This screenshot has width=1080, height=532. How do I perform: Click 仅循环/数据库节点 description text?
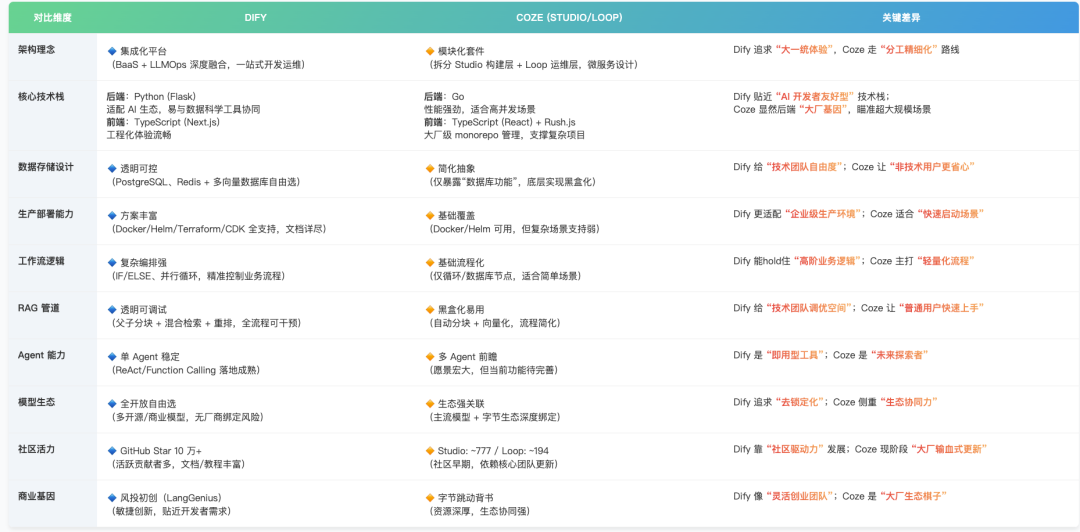pos(503,276)
